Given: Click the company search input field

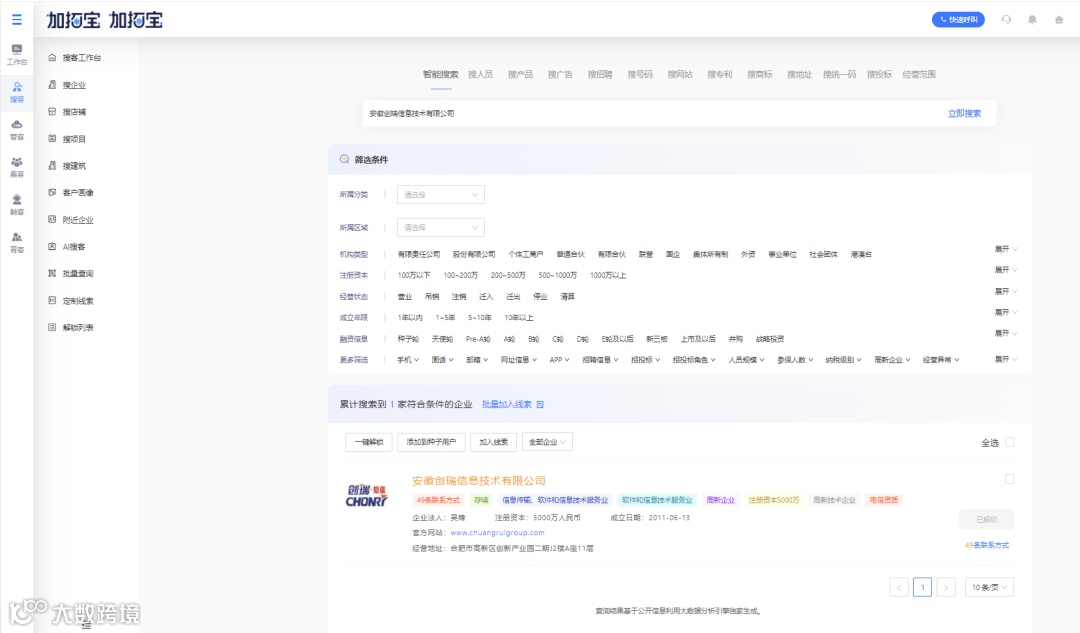Looking at the screenshot, I should pyautogui.click(x=647, y=114).
